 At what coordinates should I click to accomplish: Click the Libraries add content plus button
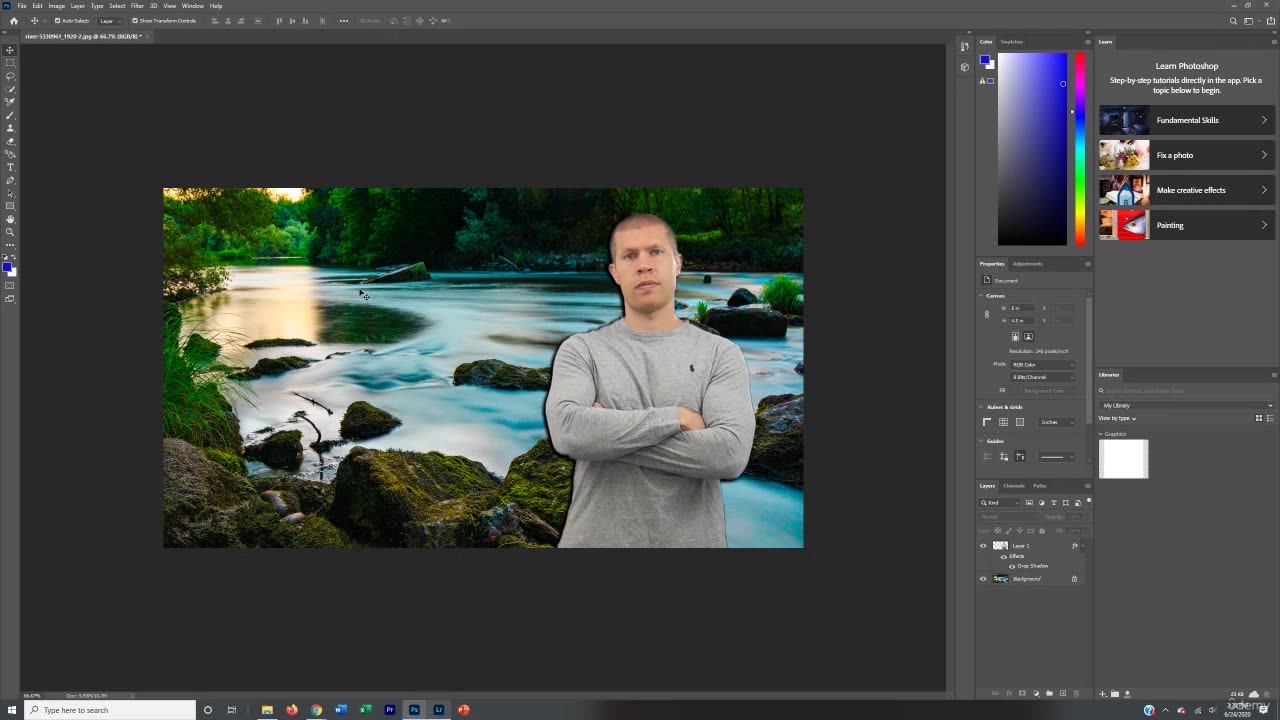[1103, 693]
